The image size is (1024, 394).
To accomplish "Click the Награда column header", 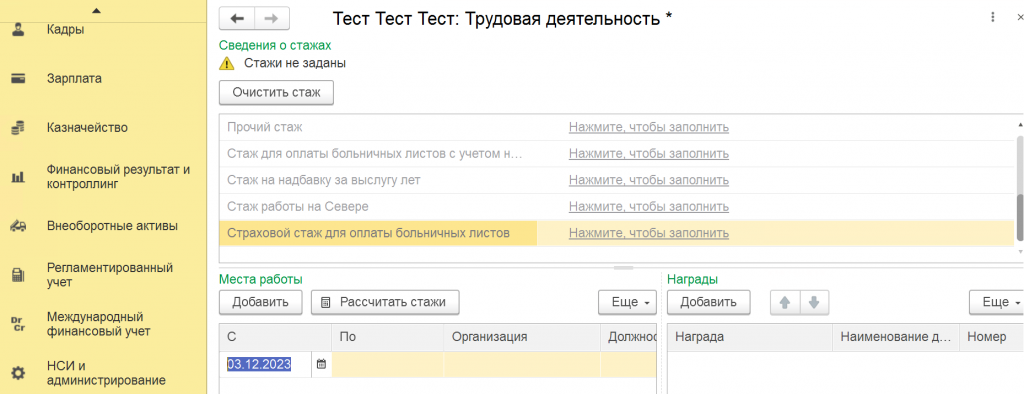I will [x=750, y=337].
